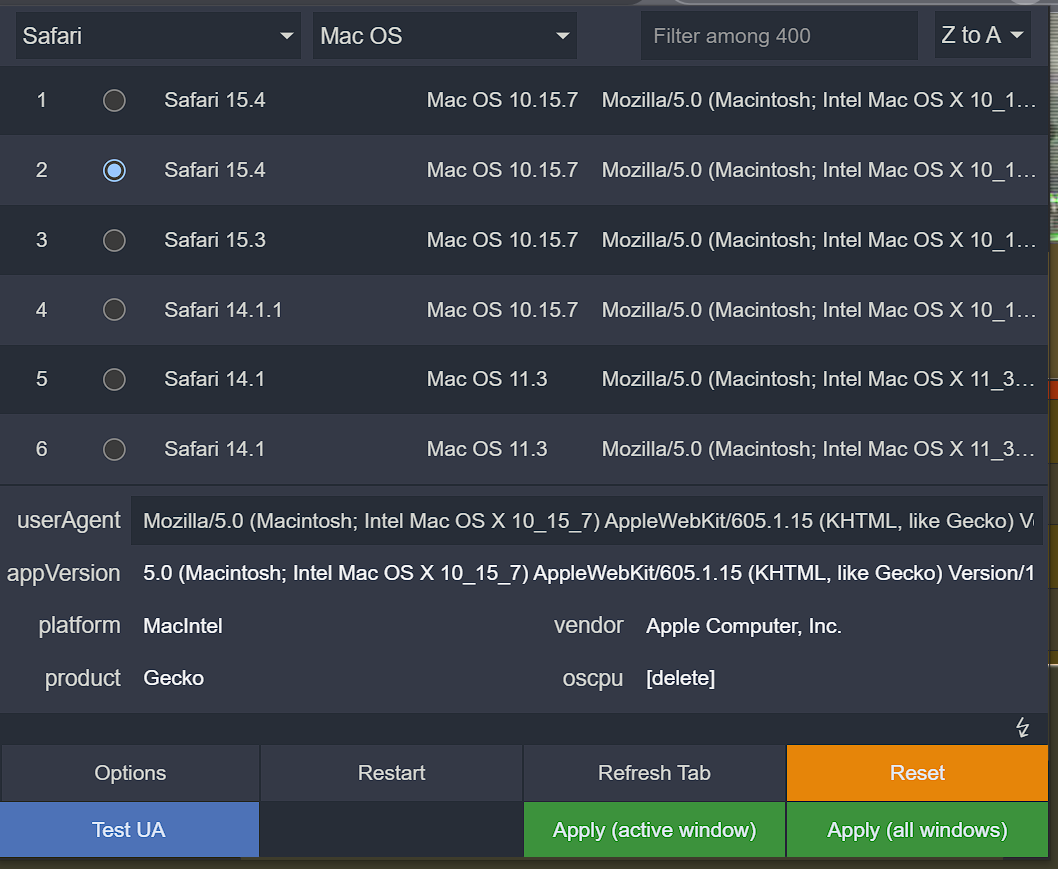This screenshot has height=869, width=1058.
Task: Open the Mac OS dropdown
Action: point(444,36)
